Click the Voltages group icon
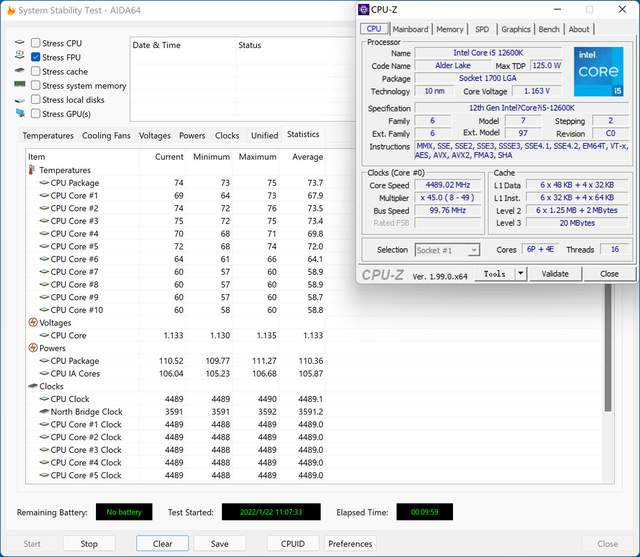The image size is (640, 557). pos(32,323)
